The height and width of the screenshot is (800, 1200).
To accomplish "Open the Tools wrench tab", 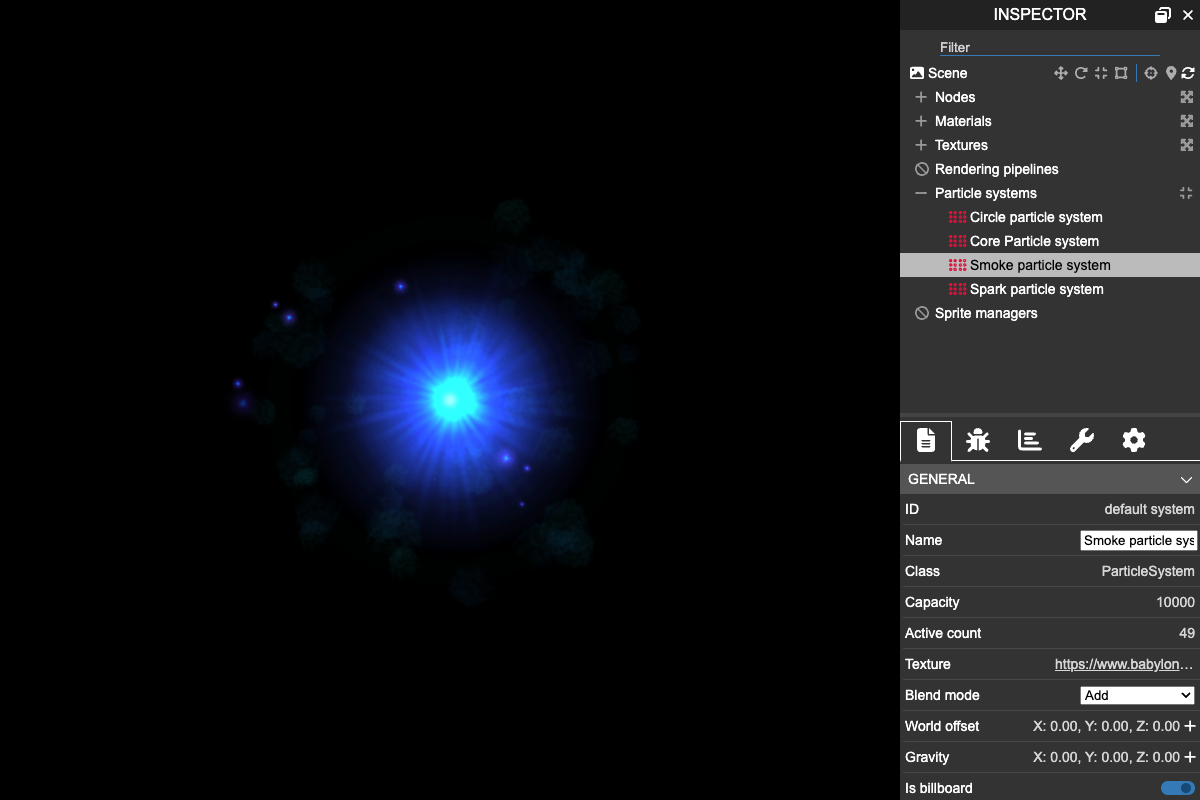I will [1081, 440].
